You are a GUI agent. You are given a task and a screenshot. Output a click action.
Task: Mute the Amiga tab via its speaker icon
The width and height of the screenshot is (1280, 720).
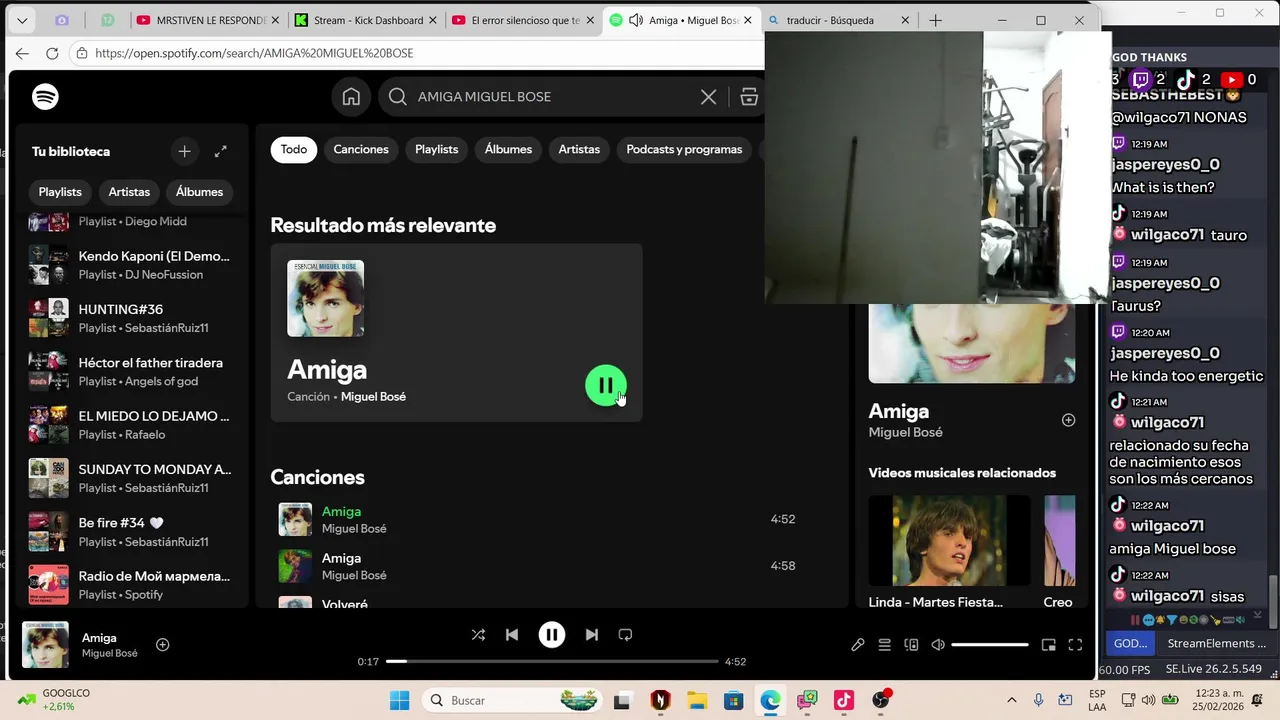coord(636,20)
